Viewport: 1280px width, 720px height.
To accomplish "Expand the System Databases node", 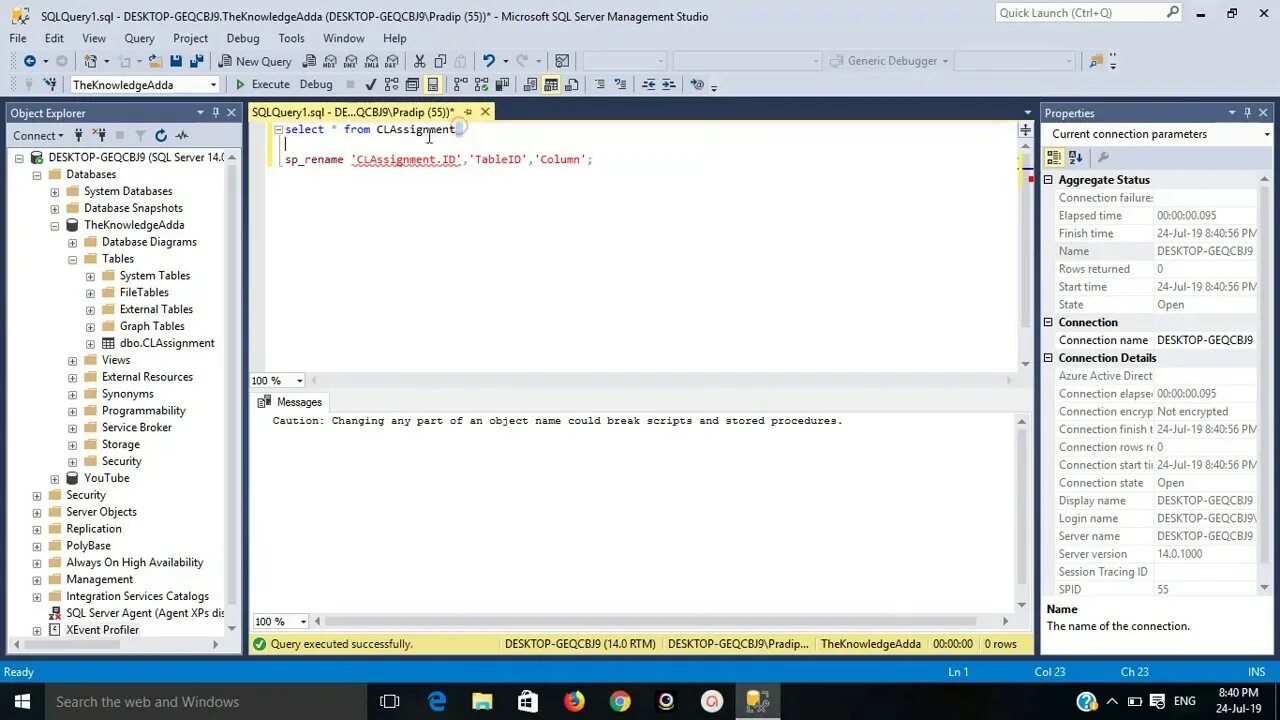I will coord(55,191).
